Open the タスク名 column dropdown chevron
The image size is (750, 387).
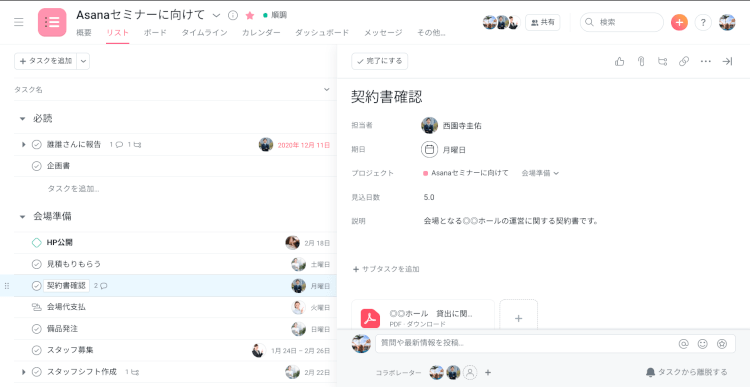327,89
